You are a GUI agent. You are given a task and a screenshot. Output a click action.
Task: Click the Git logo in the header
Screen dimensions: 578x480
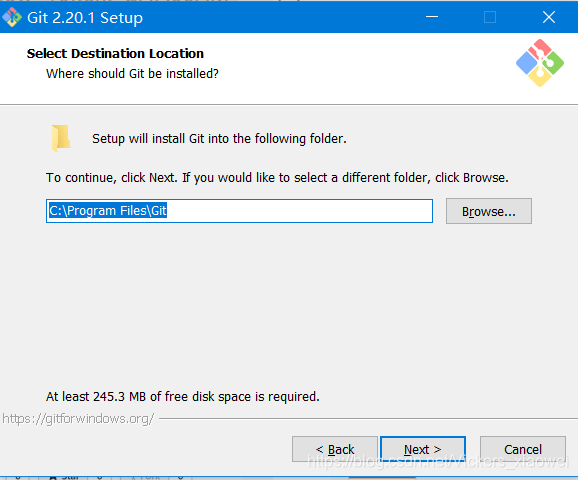540,63
